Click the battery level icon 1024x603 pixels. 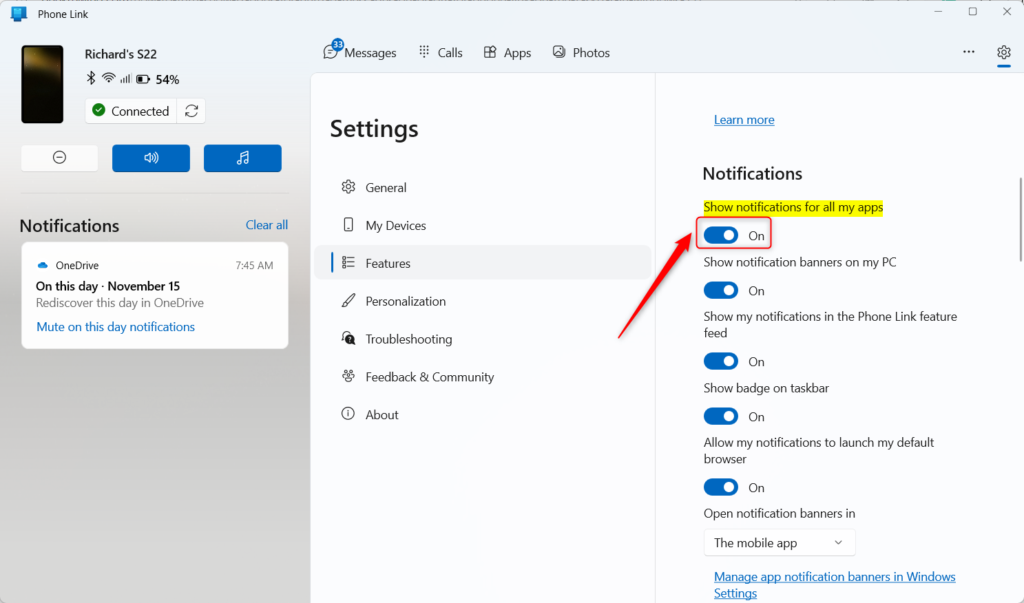[x=143, y=79]
